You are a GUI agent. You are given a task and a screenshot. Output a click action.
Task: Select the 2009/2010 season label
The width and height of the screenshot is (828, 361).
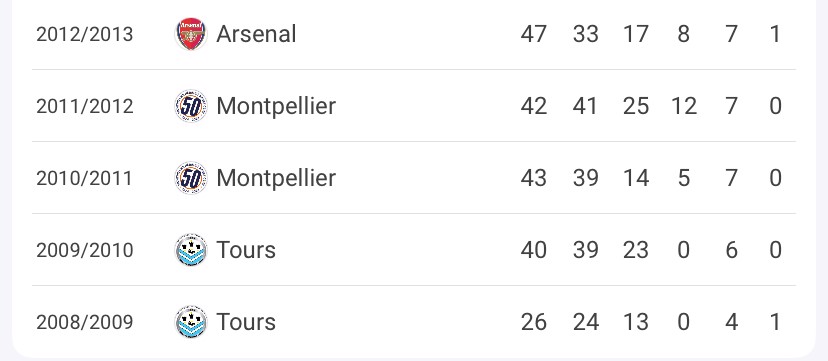(x=84, y=250)
